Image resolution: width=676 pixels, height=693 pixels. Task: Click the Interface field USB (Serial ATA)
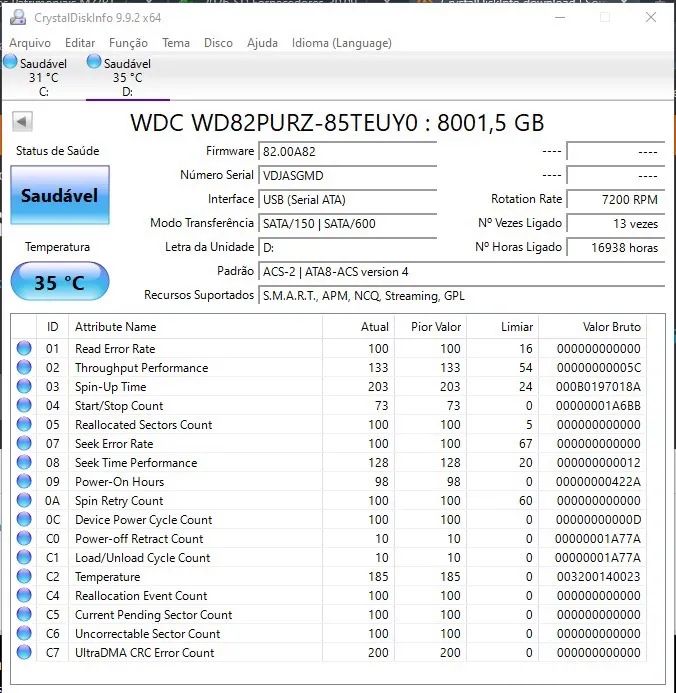coord(348,199)
